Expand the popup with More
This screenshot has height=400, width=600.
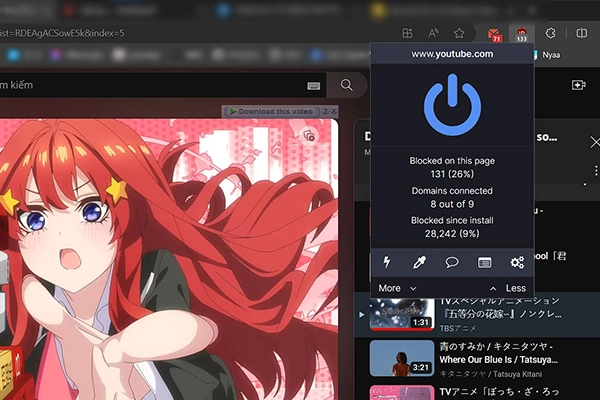click(397, 288)
